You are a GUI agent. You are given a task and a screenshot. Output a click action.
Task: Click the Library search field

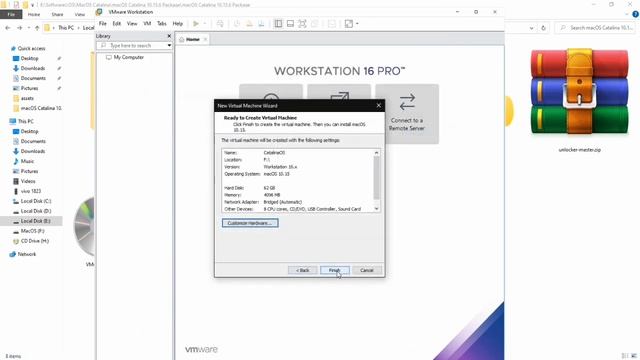click(x=131, y=46)
